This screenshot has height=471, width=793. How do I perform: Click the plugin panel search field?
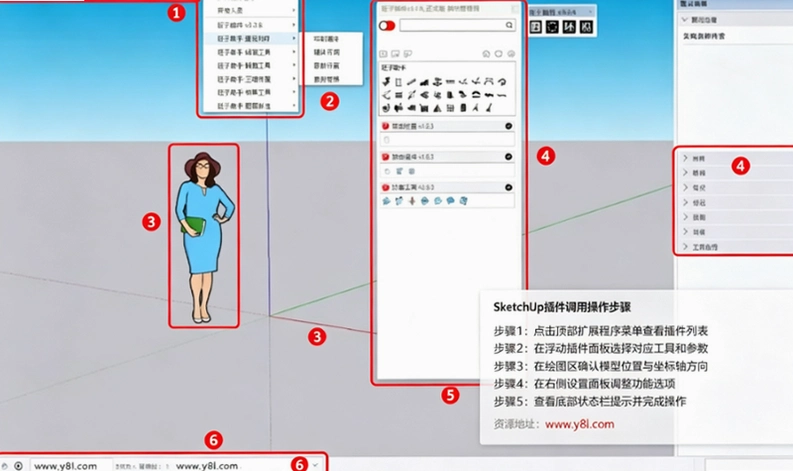pyautogui.click(x=458, y=25)
